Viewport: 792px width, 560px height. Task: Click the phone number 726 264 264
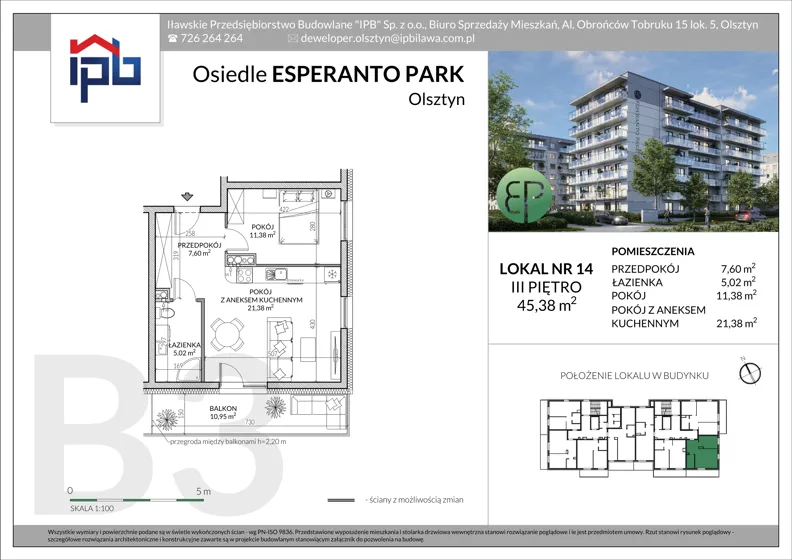212,38
